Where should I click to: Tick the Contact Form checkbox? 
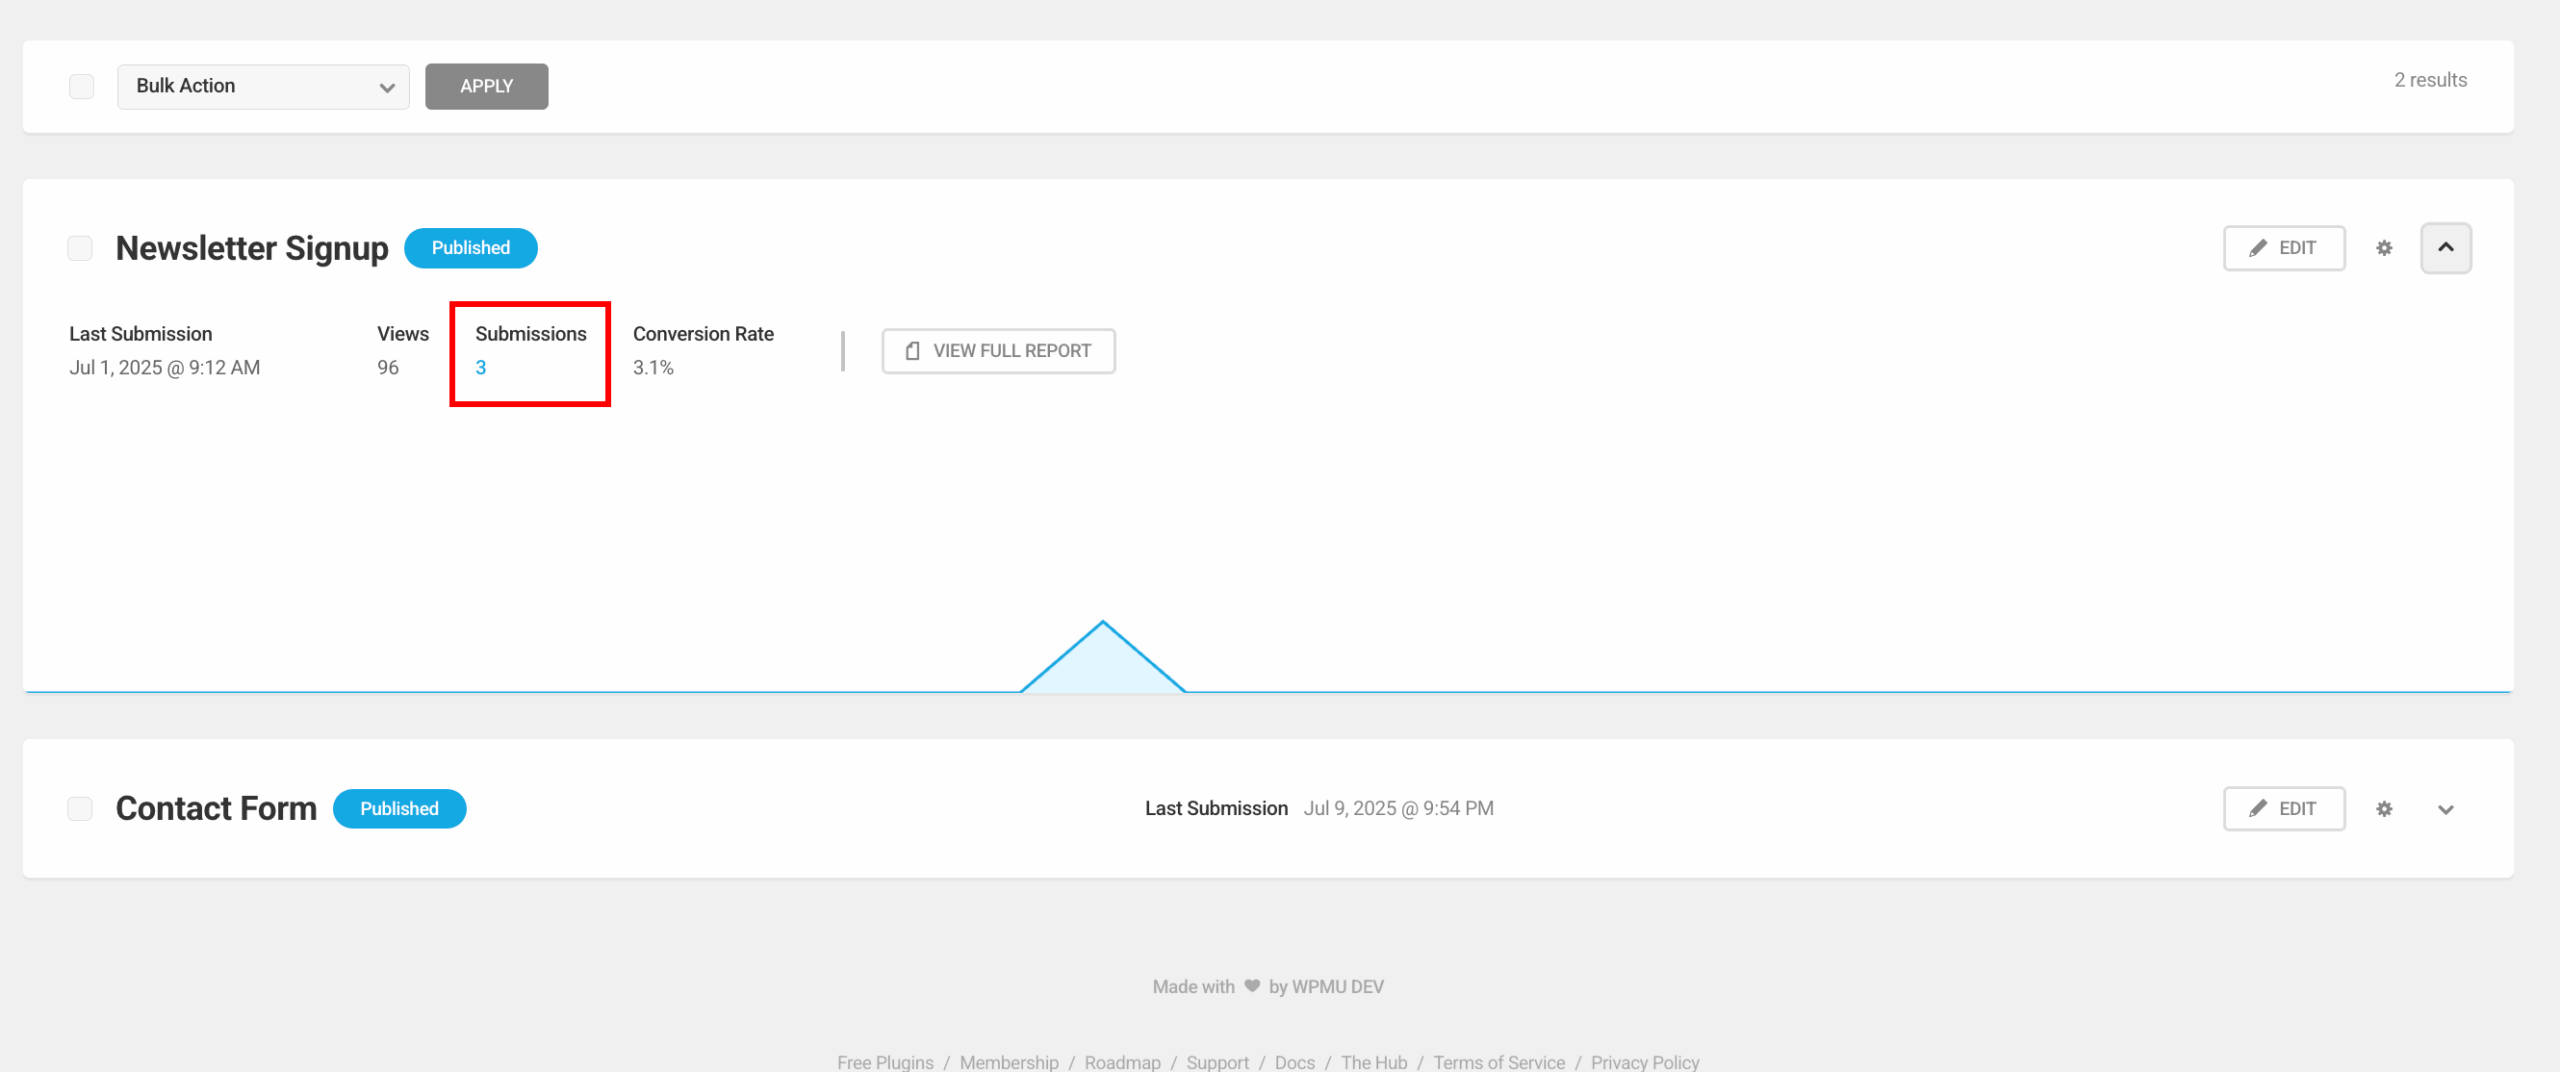click(80, 809)
